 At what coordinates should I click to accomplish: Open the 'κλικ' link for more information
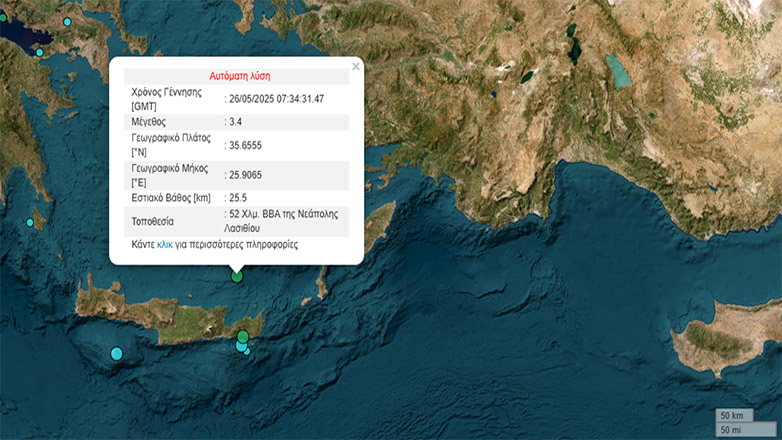(165, 244)
